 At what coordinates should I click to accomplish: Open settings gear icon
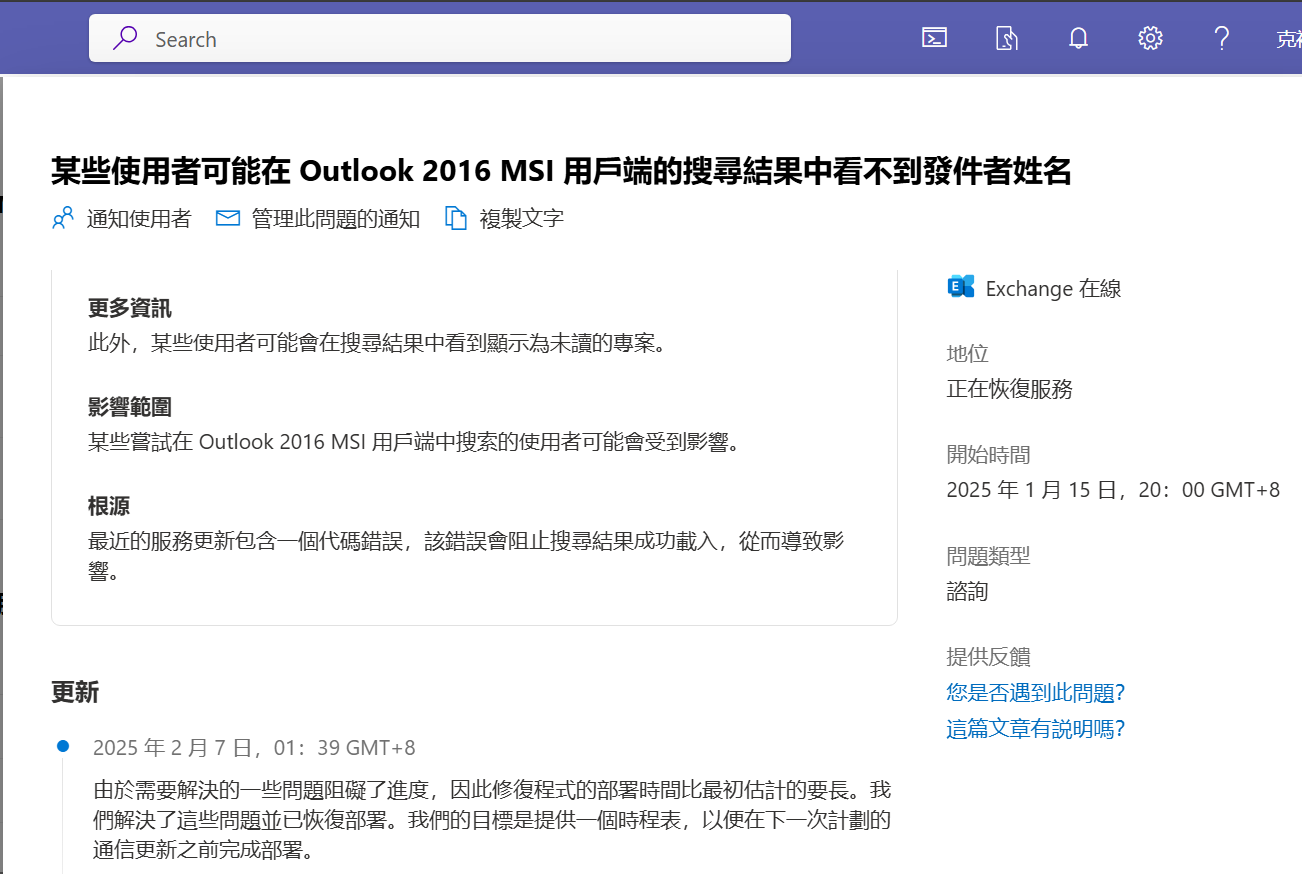pos(1150,38)
